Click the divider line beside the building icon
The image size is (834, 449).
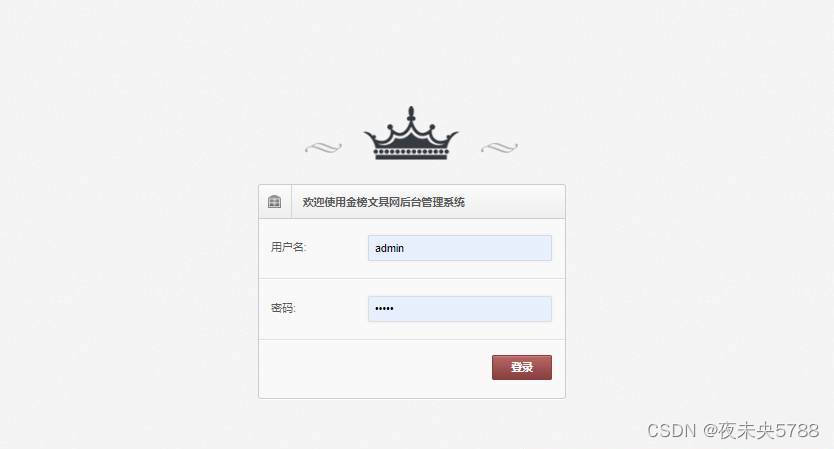pos(291,202)
